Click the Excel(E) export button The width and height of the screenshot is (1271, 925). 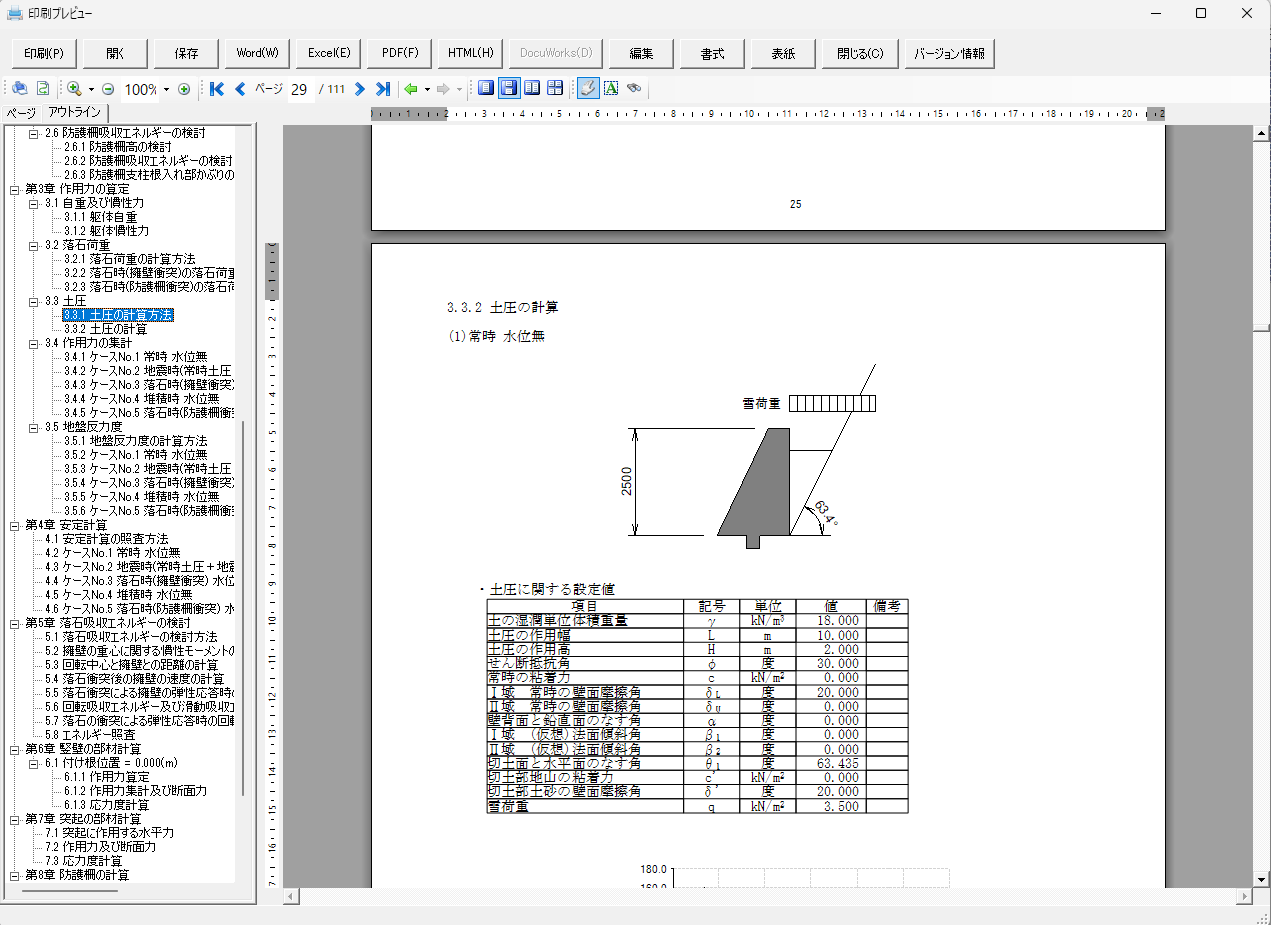(329, 53)
